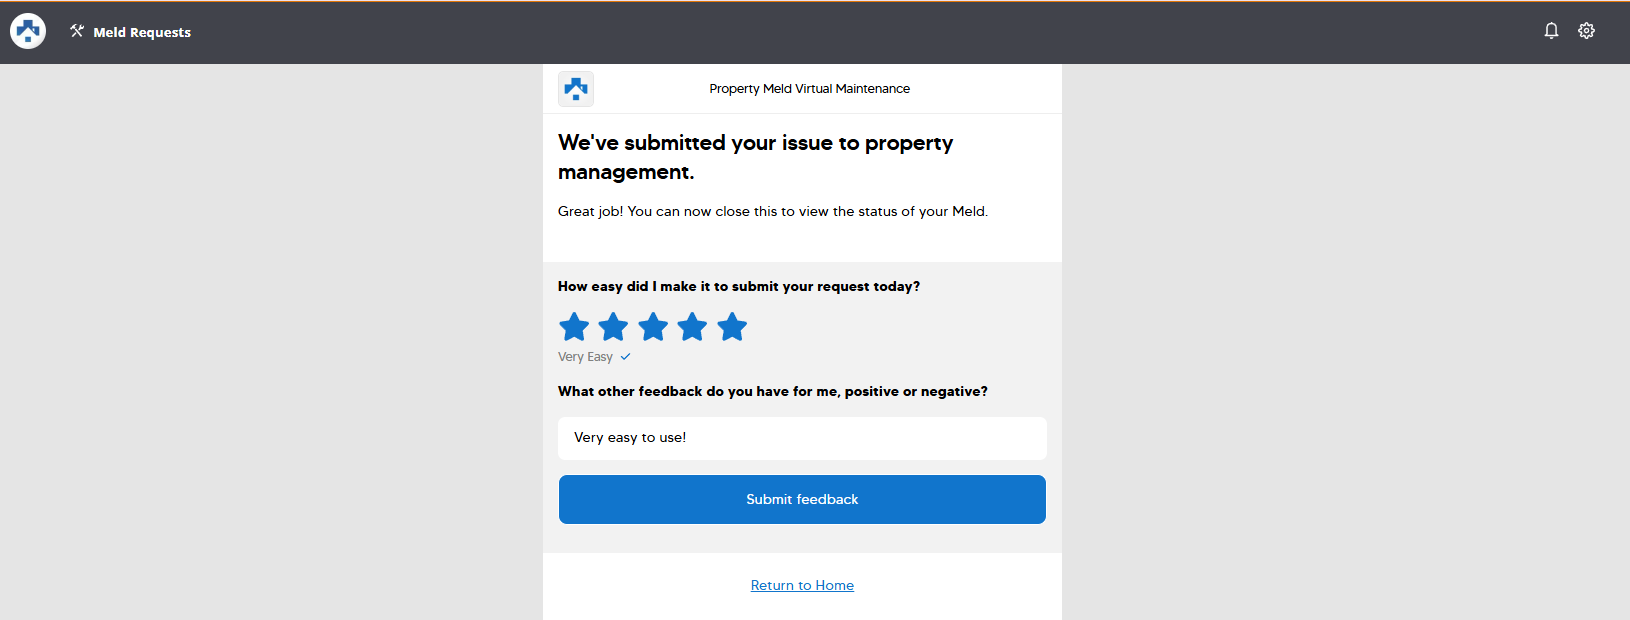Click into the feedback text field

[802, 438]
